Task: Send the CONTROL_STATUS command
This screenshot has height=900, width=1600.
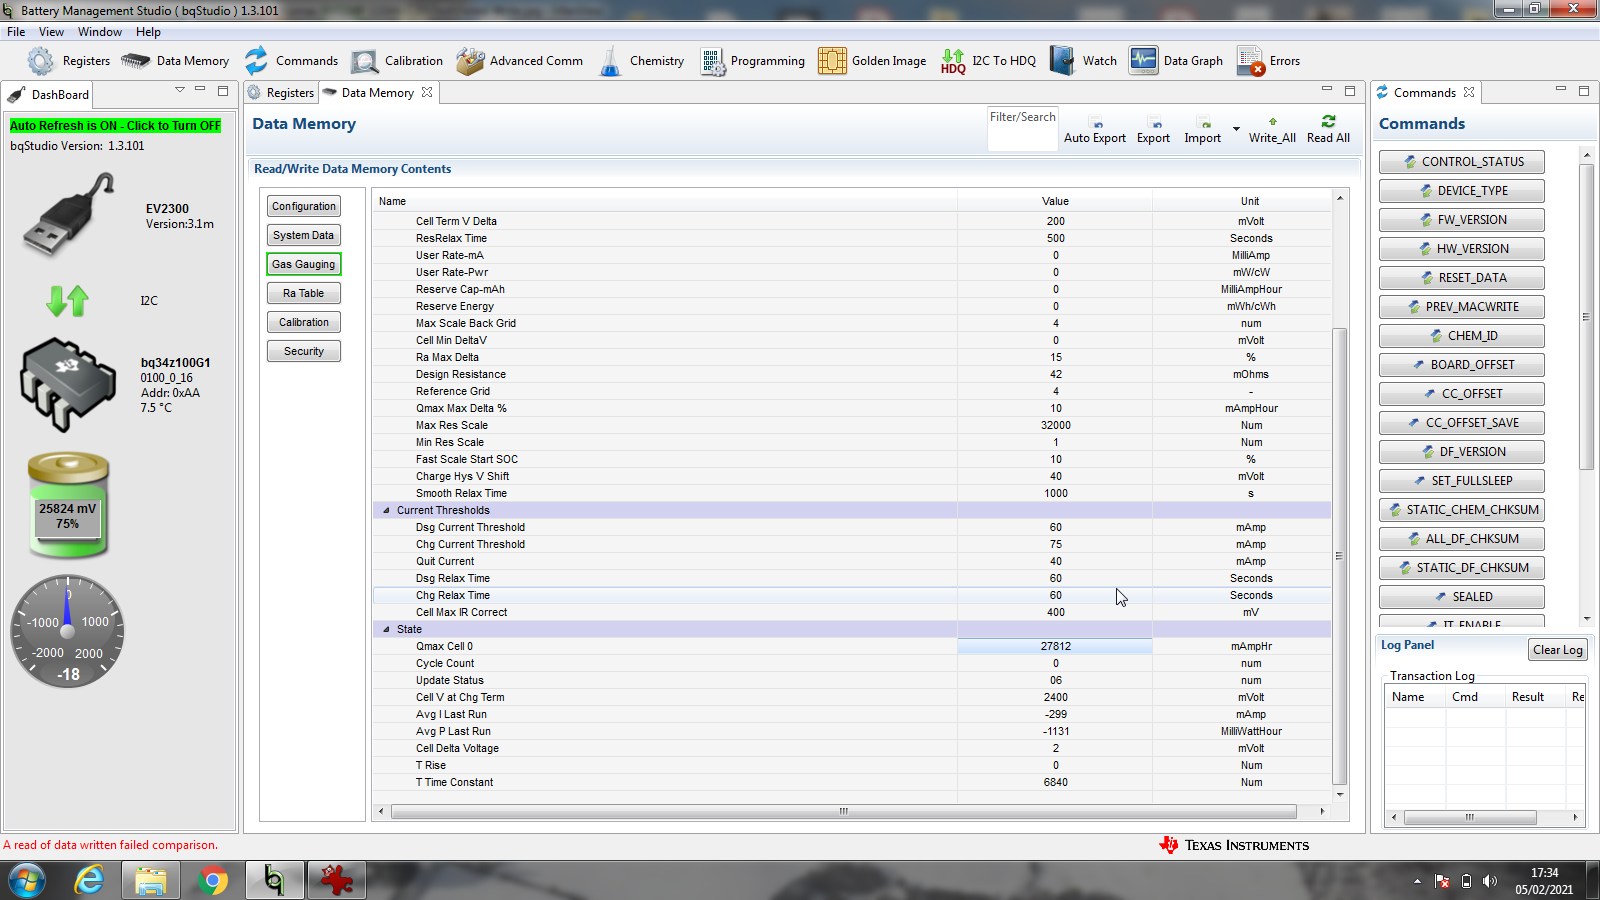Action: [x=1462, y=162]
